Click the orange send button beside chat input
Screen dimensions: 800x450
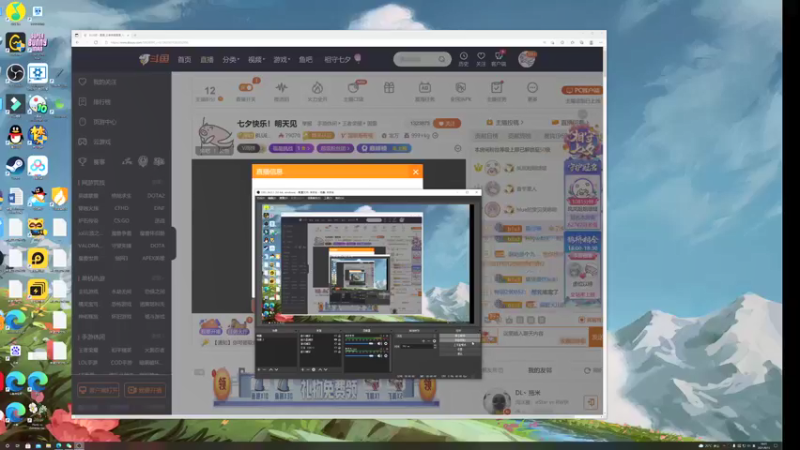click(595, 337)
